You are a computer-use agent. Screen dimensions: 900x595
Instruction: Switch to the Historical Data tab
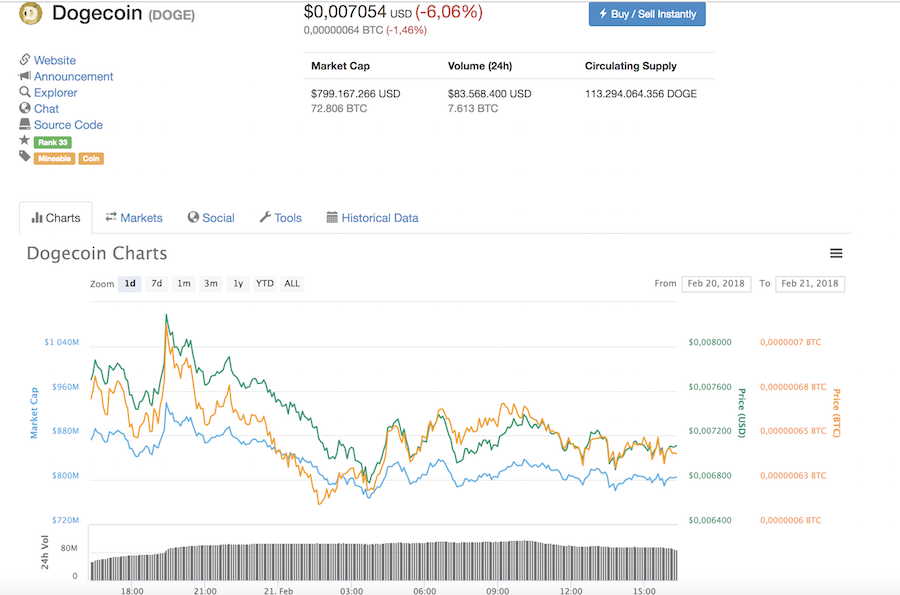pos(373,218)
